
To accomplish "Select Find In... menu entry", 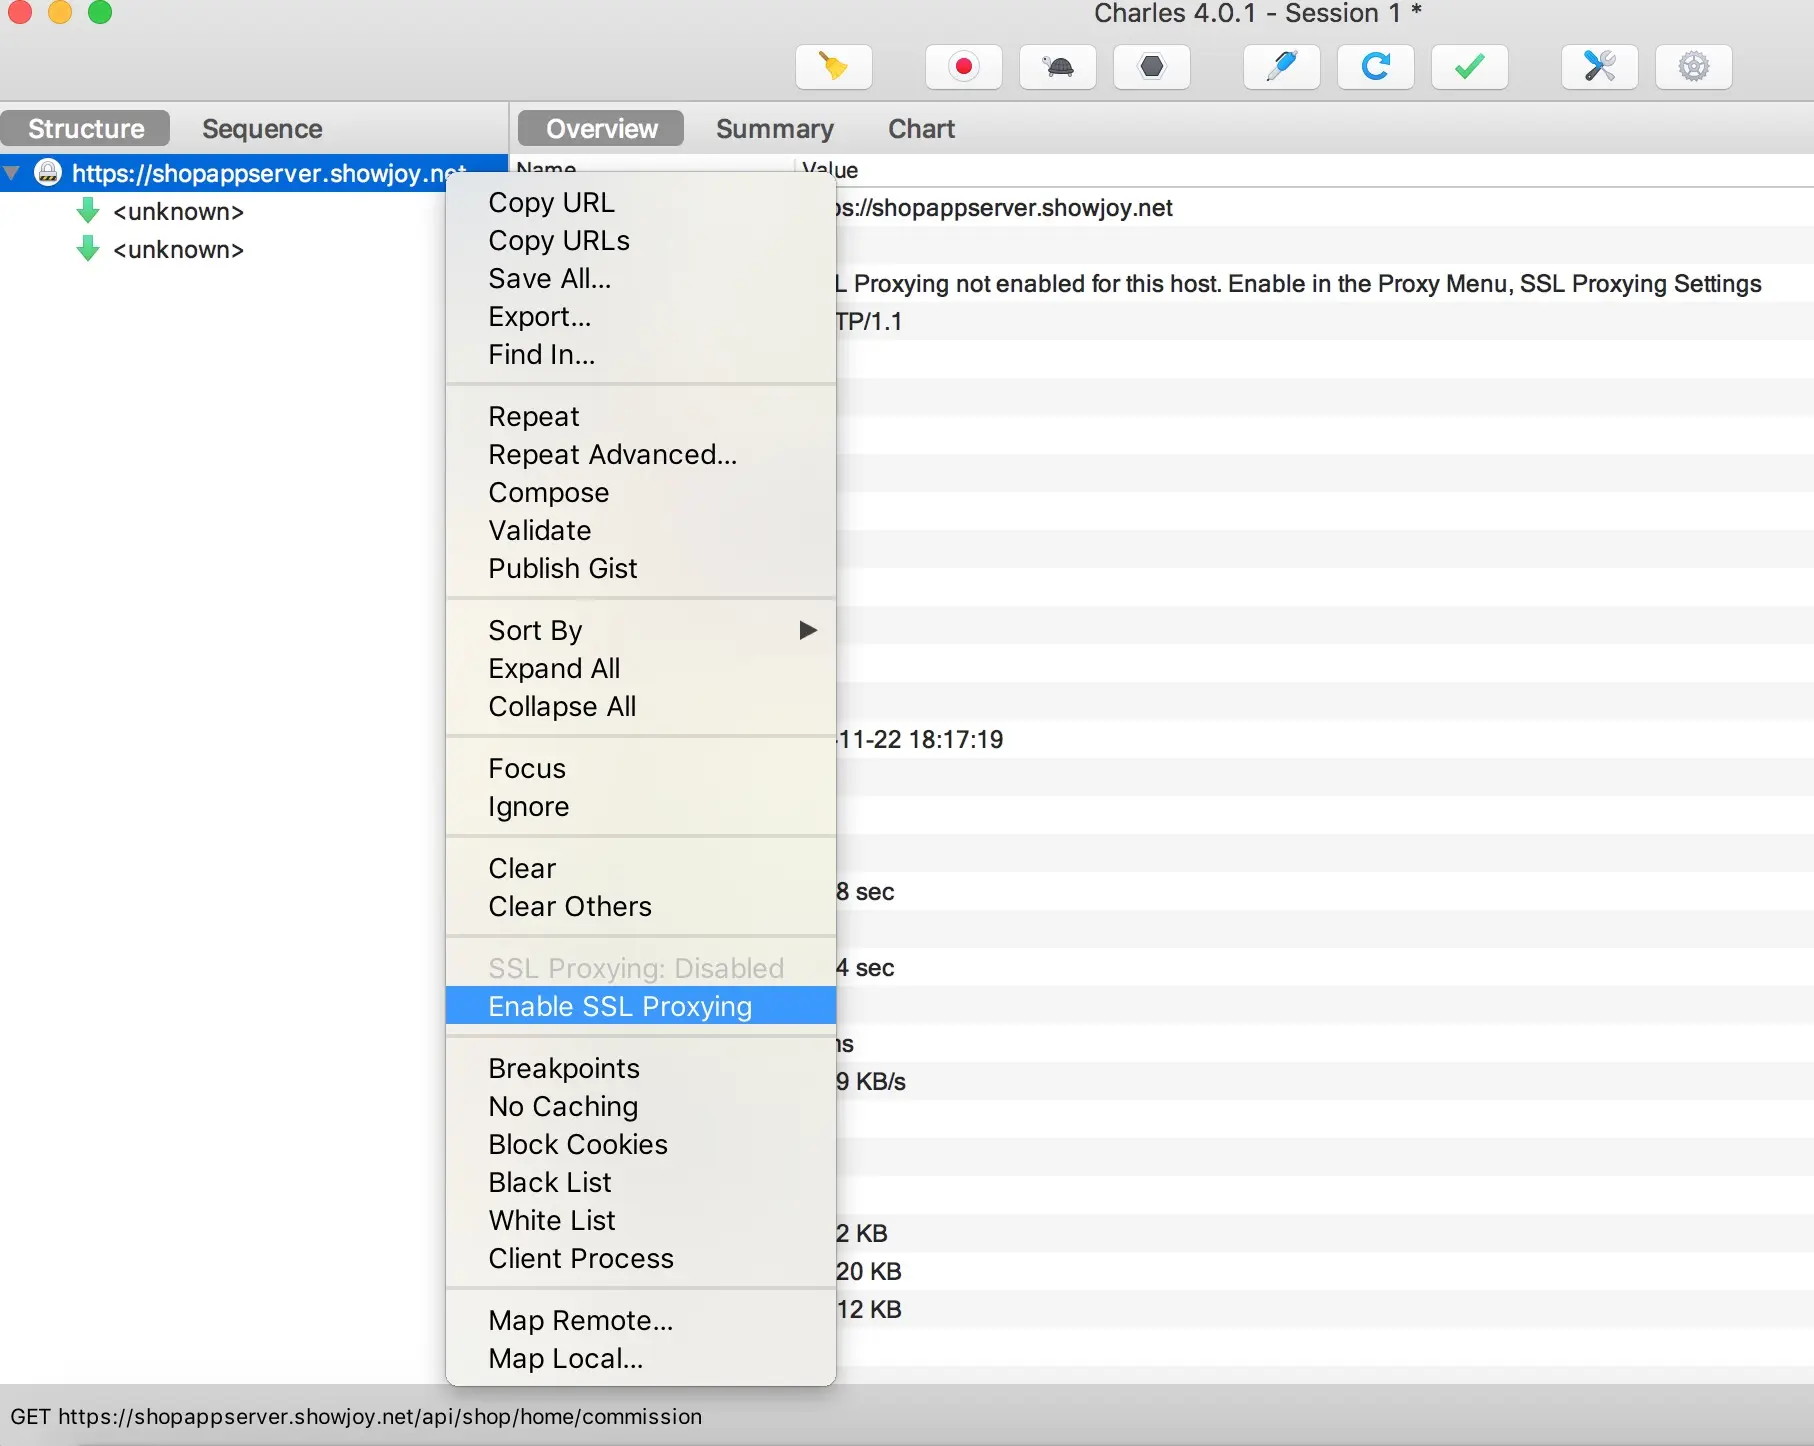I will [641, 355].
